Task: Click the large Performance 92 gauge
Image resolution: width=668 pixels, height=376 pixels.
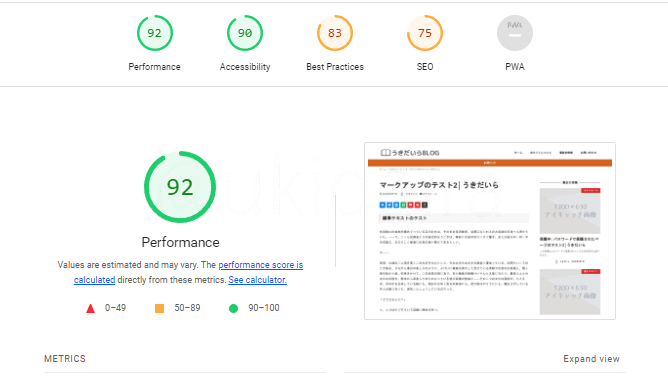Action: pyautogui.click(x=180, y=187)
